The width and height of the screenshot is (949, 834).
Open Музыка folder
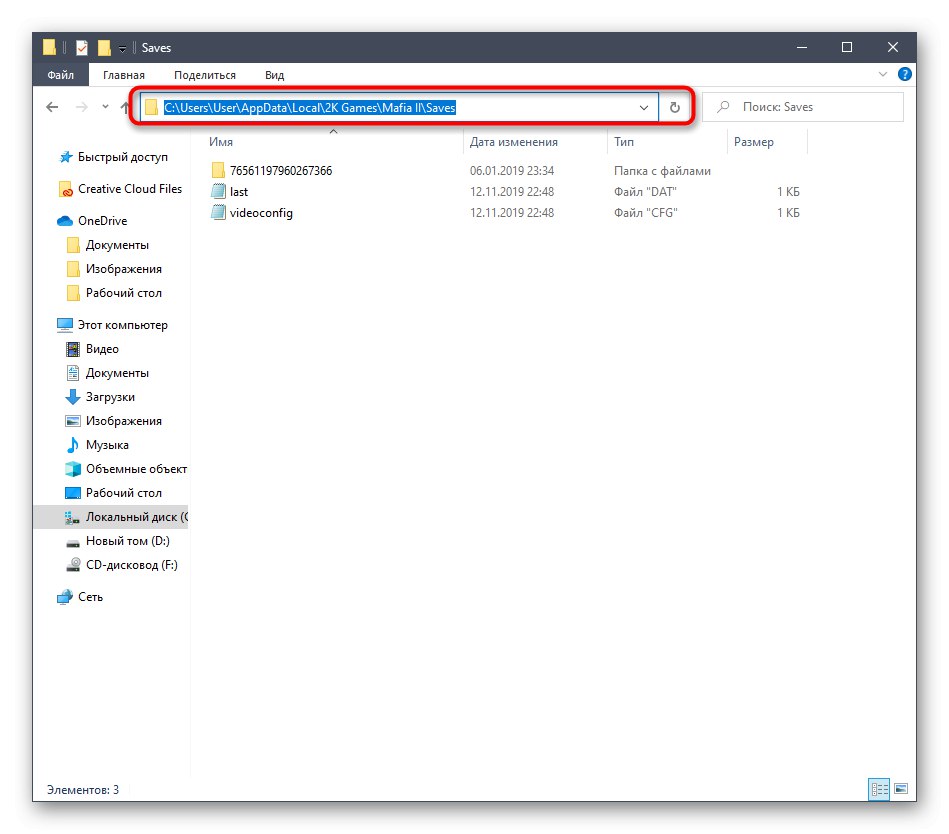(x=107, y=445)
